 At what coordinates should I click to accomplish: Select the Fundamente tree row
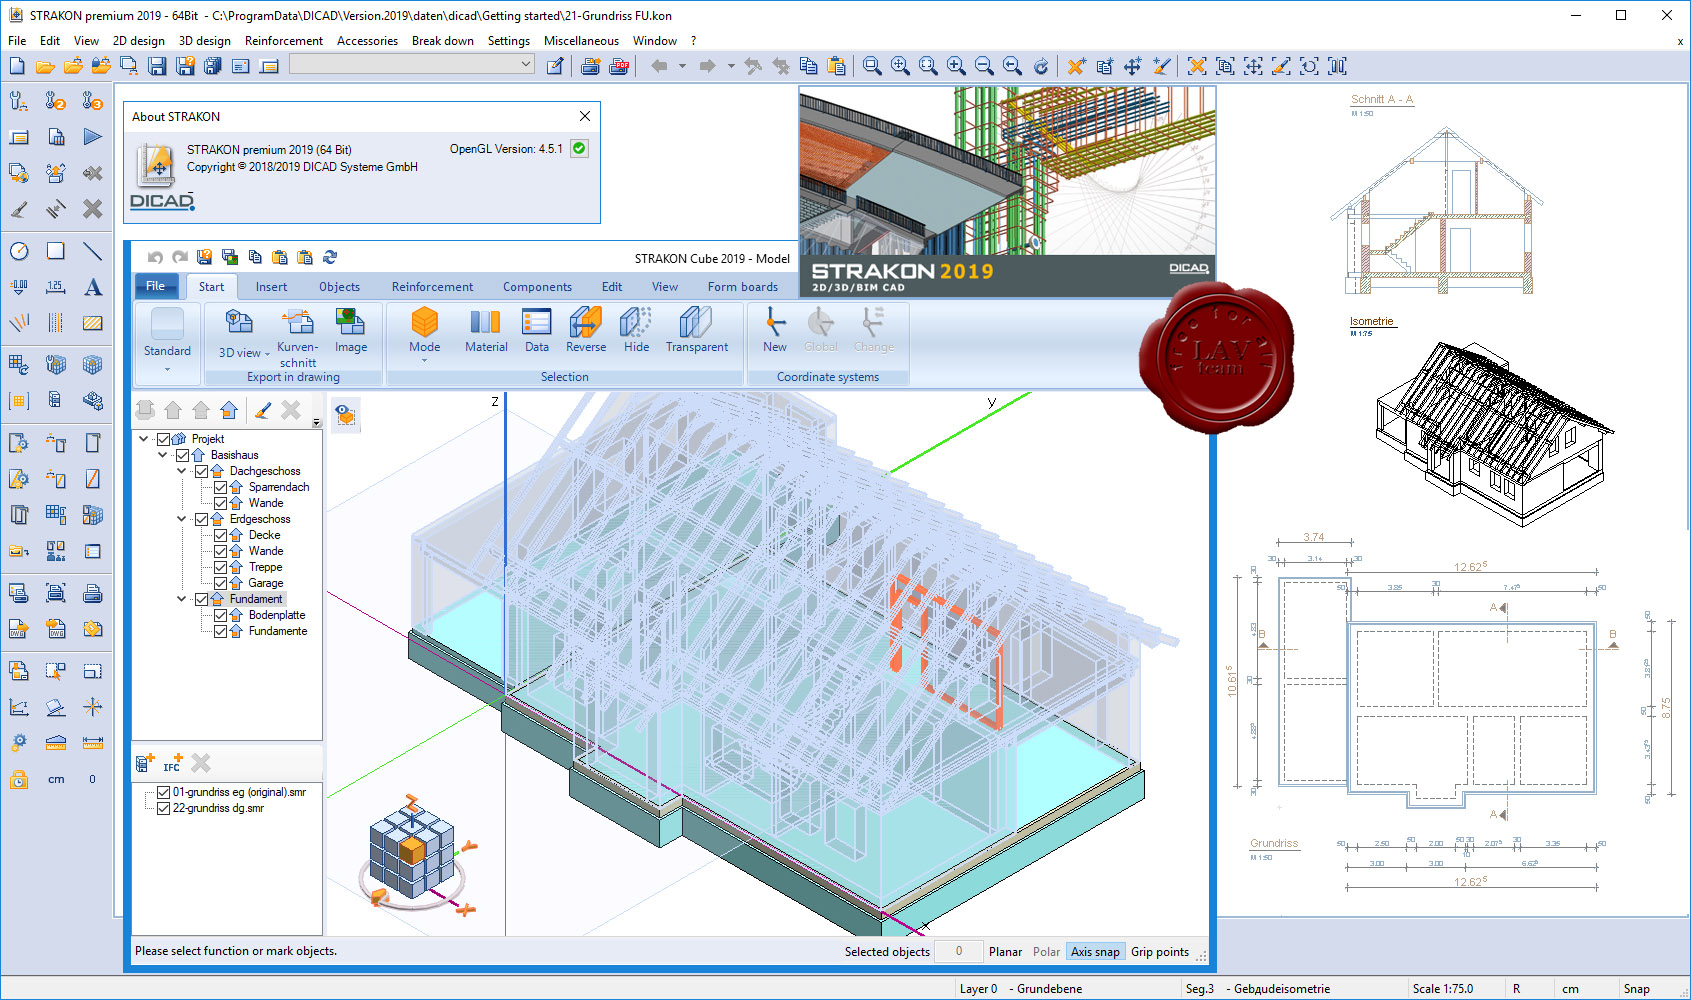tap(278, 631)
